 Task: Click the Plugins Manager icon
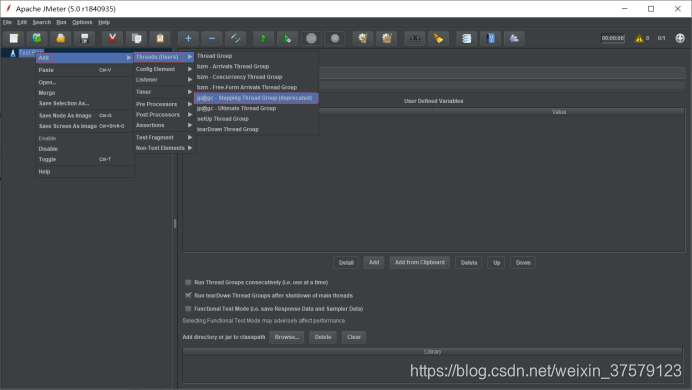(x=514, y=38)
